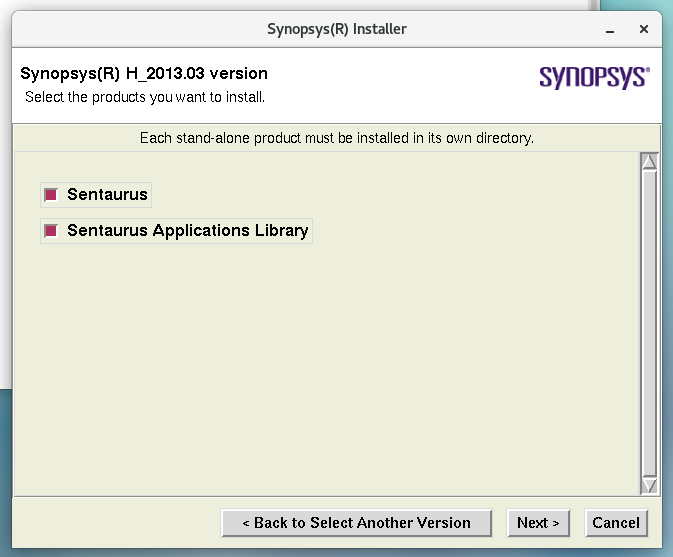Uncheck the Sentaurus Applications Library checkbox

click(x=51, y=231)
